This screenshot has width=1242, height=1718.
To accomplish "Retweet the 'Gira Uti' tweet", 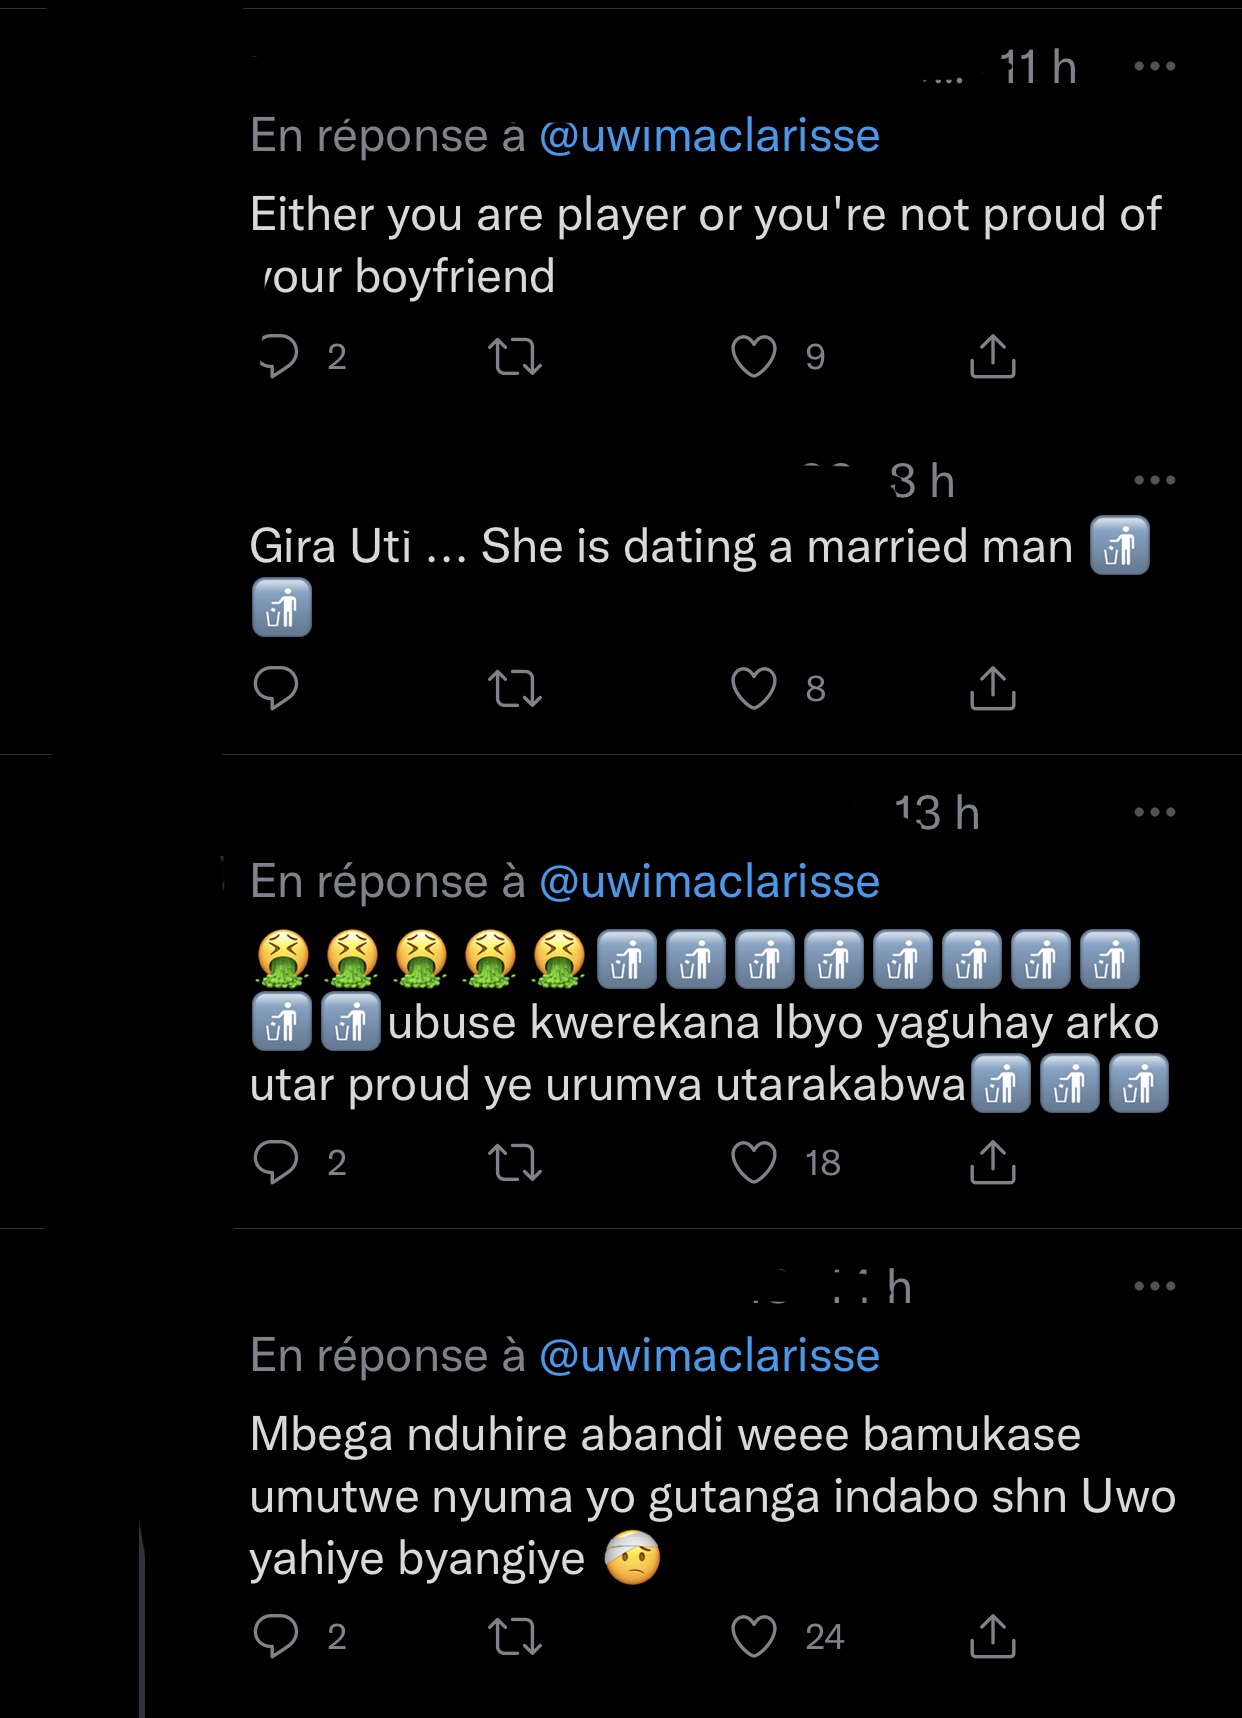I will [x=514, y=688].
